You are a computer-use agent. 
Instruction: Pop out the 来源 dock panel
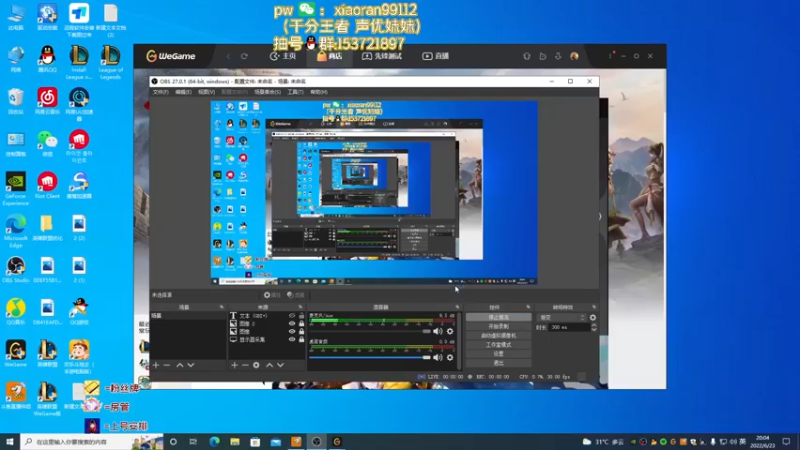300,307
